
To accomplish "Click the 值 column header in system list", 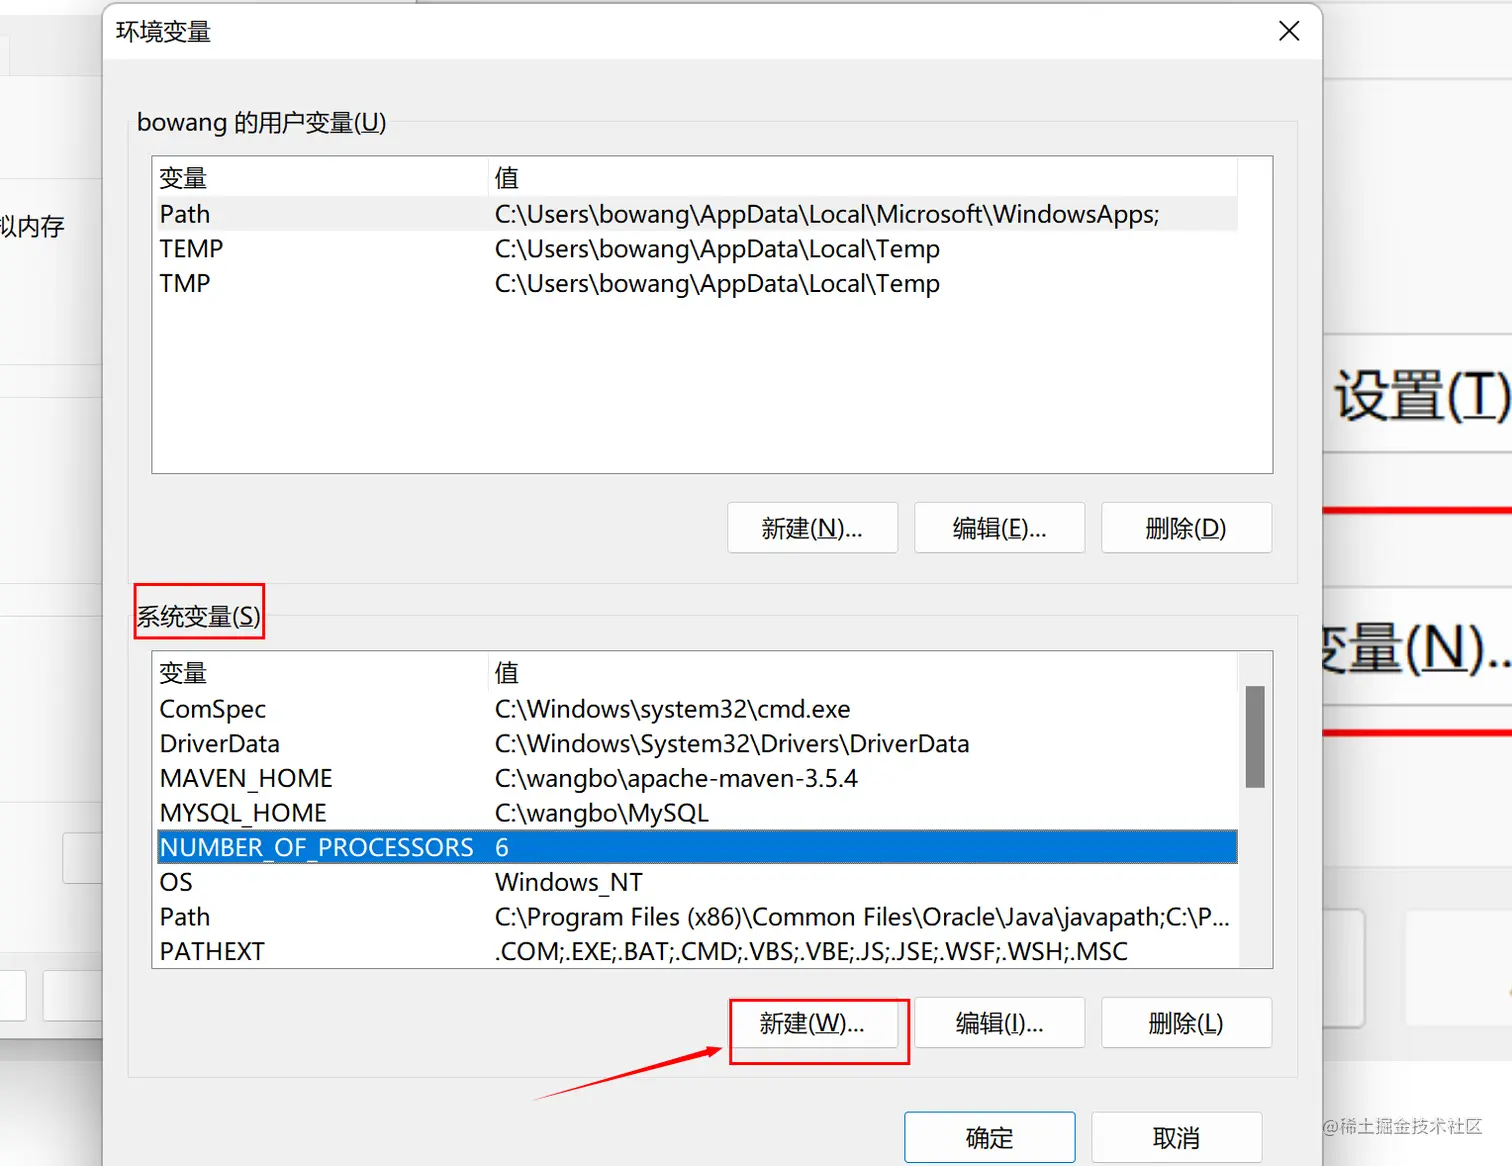I will tap(863, 673).
